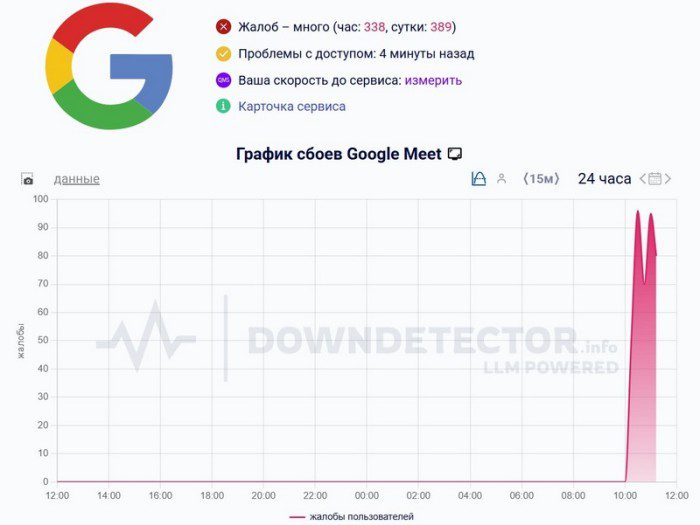Click the right arrow after calendar icon
Screen dimensions: 700x525
coord(668,179)
